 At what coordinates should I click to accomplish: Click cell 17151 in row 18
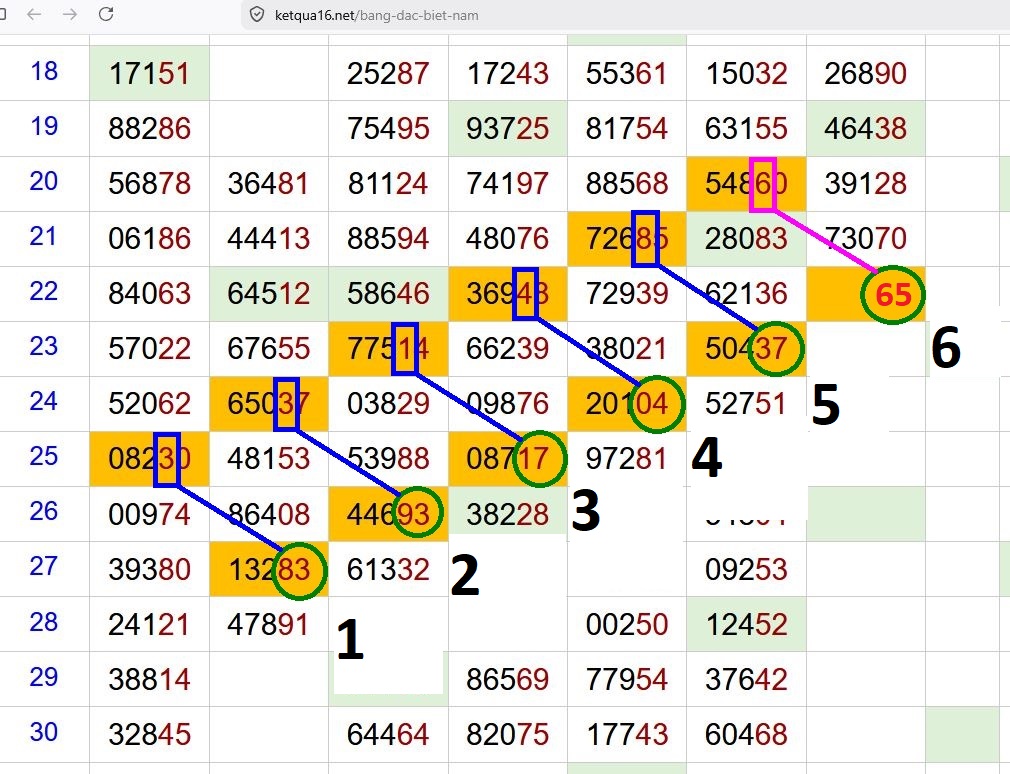[149, 73]
